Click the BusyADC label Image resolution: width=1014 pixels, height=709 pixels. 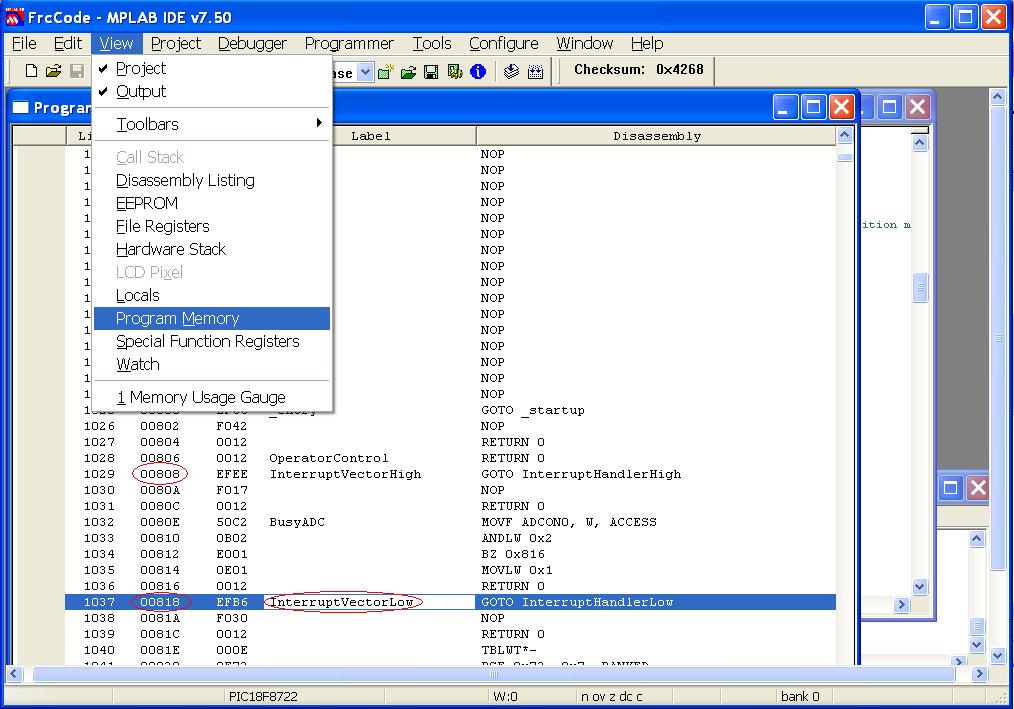pyautogui.click(x=297, y=522)
